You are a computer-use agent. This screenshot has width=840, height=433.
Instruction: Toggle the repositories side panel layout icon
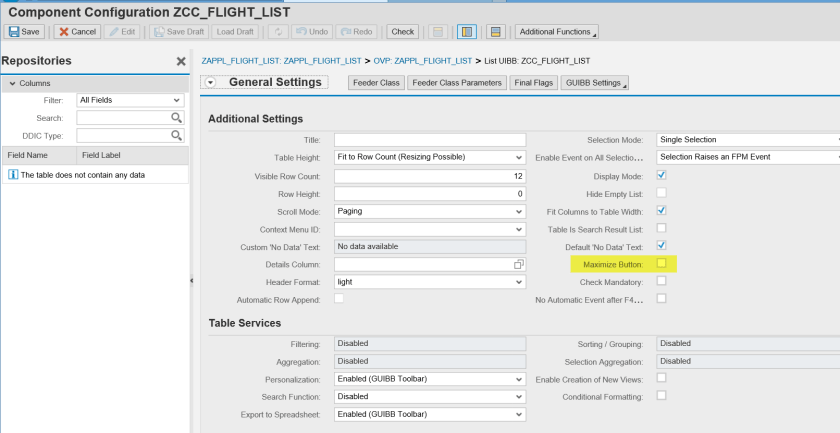pos(466,32)
